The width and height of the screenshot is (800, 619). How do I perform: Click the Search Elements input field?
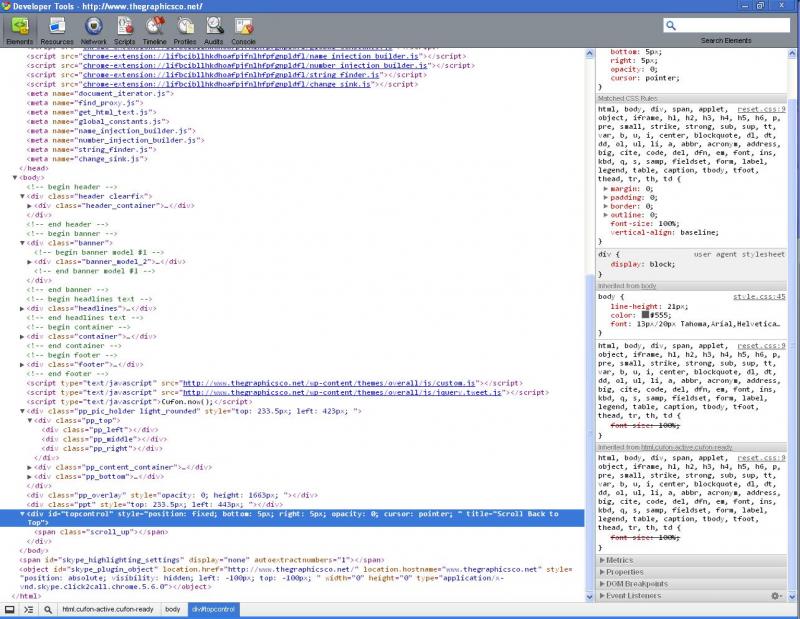coord(727,25)
